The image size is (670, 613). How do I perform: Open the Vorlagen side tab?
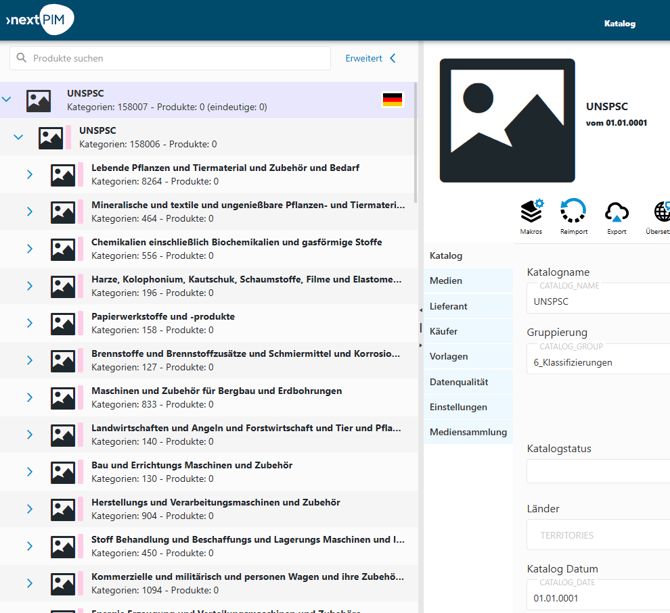click(468, 356)
